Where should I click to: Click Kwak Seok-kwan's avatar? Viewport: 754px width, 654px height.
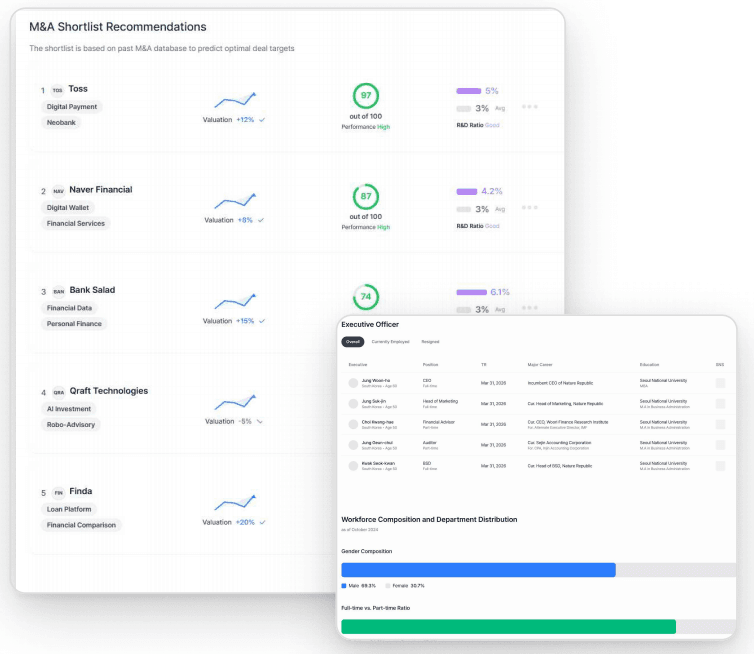pos(353,465)
